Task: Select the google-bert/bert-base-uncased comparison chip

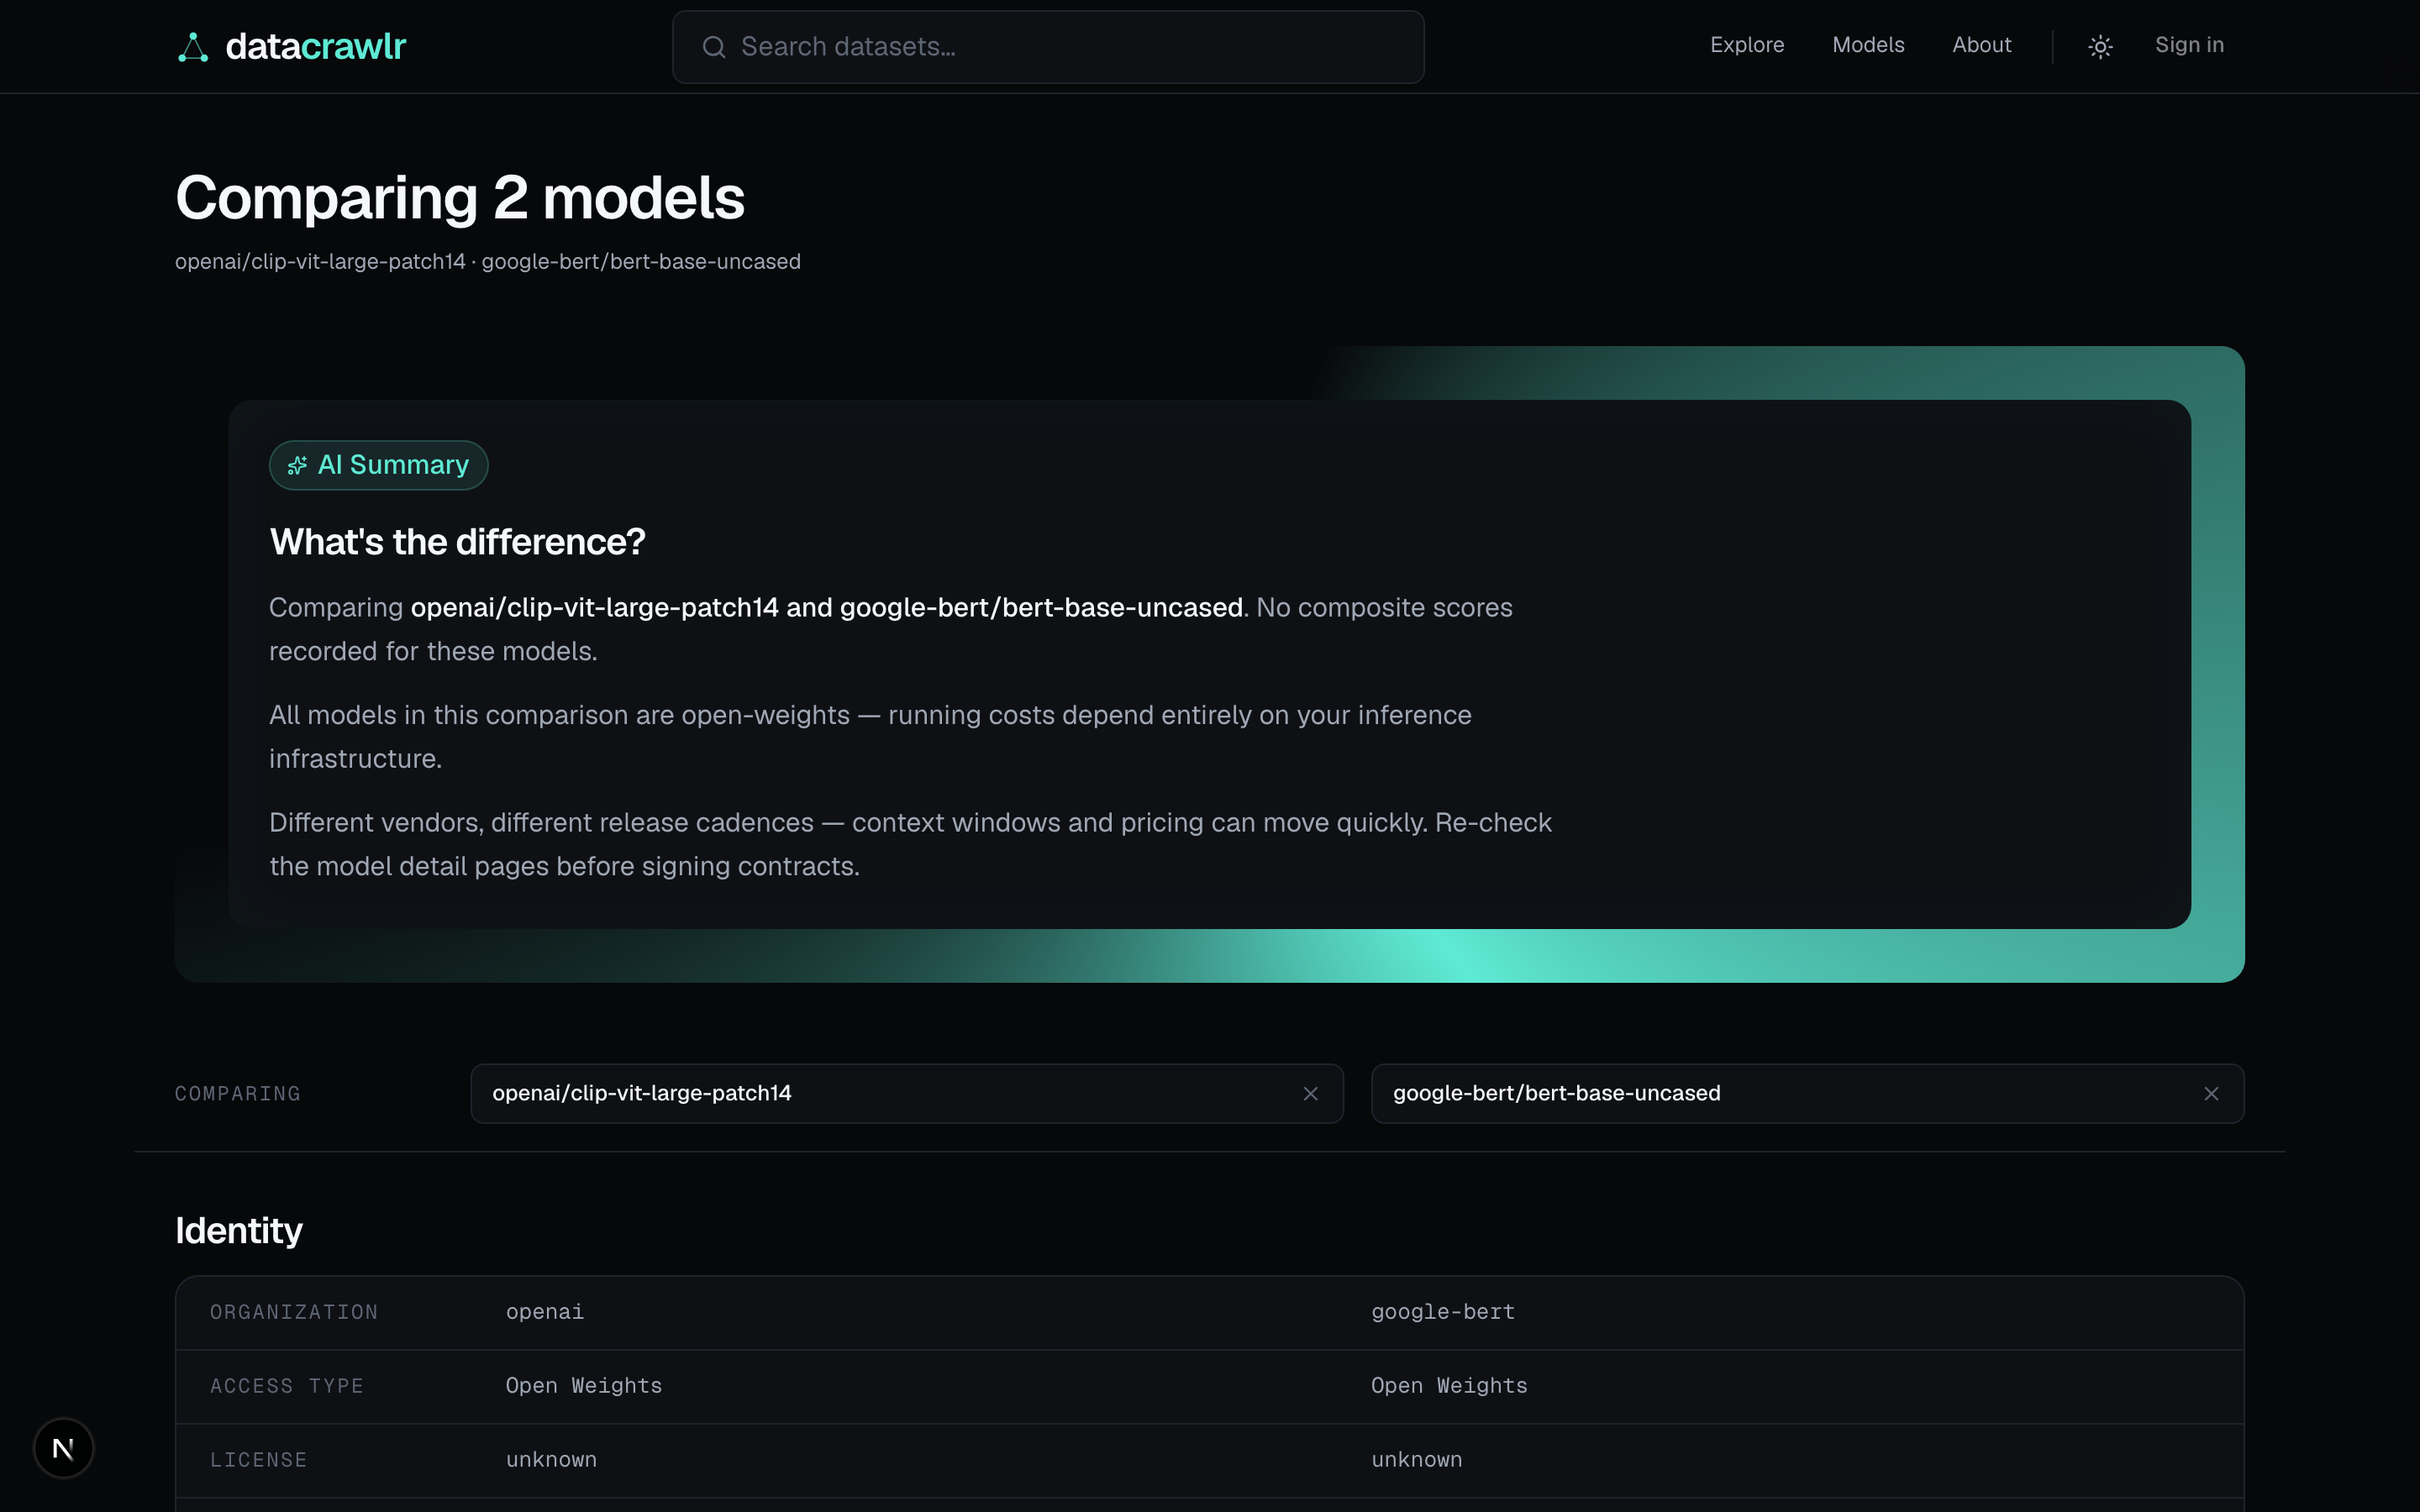Action: [1807, 1094]
